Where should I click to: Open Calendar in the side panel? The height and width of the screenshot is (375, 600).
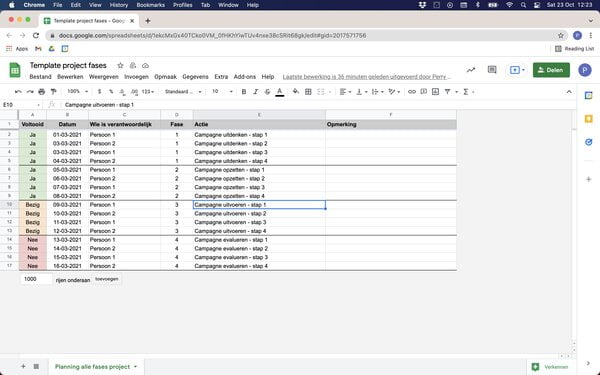(589, 96)
